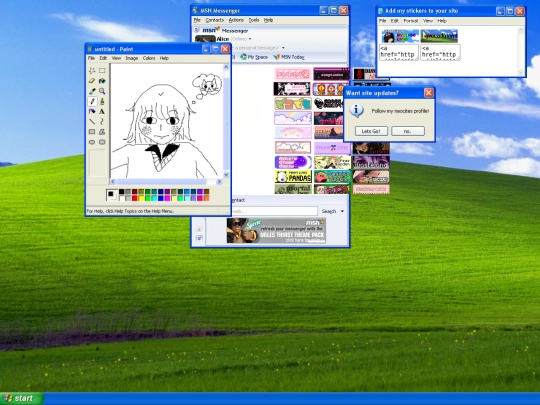The height and width of the screenshot is (405, 540).
Task: Click the first sticker image in stickers window
Action: click(x=400, y=36)
